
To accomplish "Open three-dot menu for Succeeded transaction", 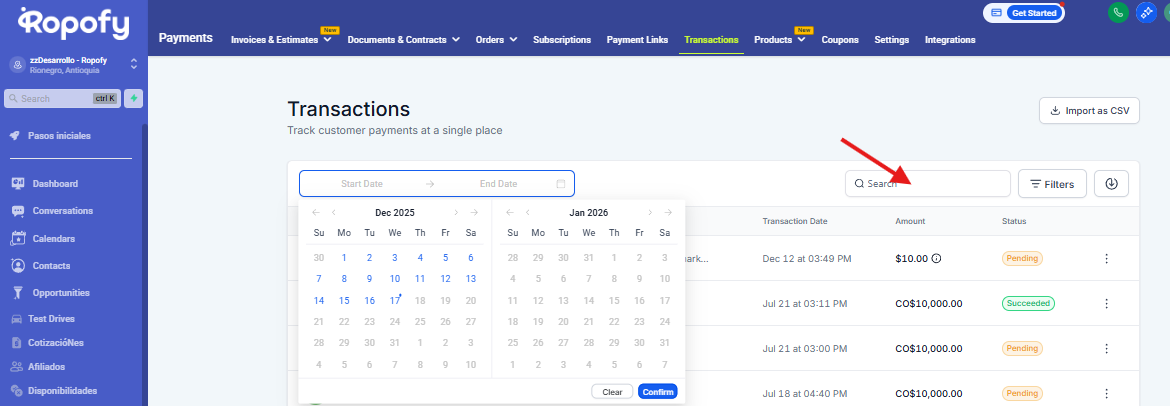I will click(x=1106, y=303).
